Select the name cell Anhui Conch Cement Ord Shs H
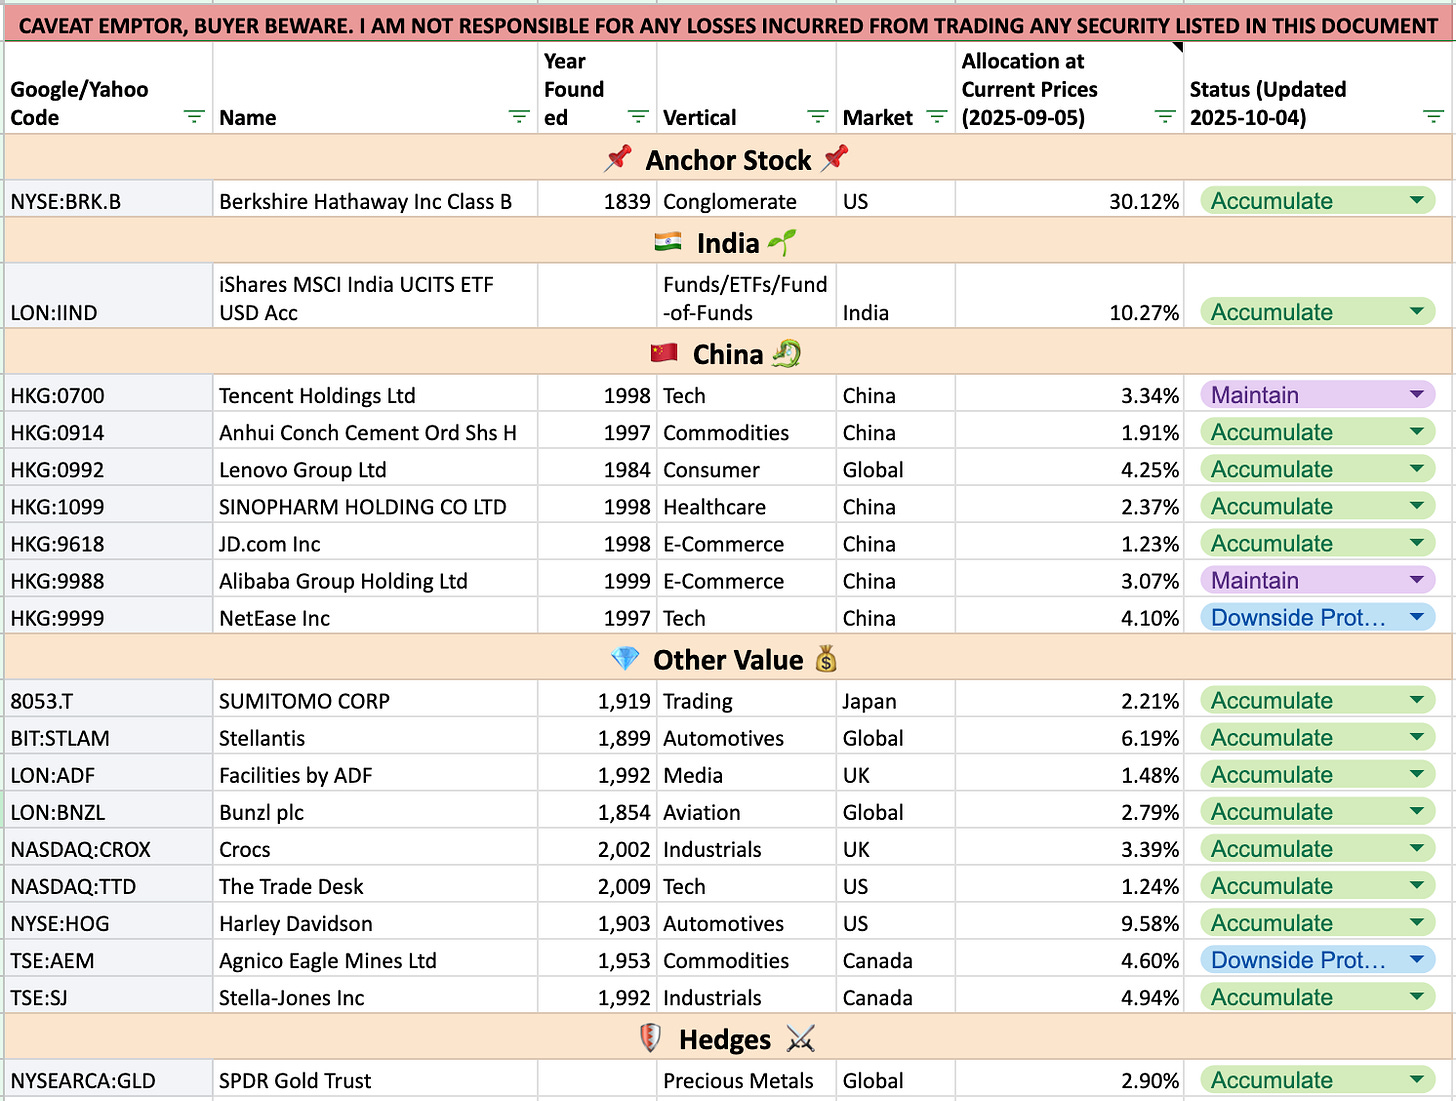Image resolution: width=1456 pixels, height=1101 pixels. click(x=375, y=431)
